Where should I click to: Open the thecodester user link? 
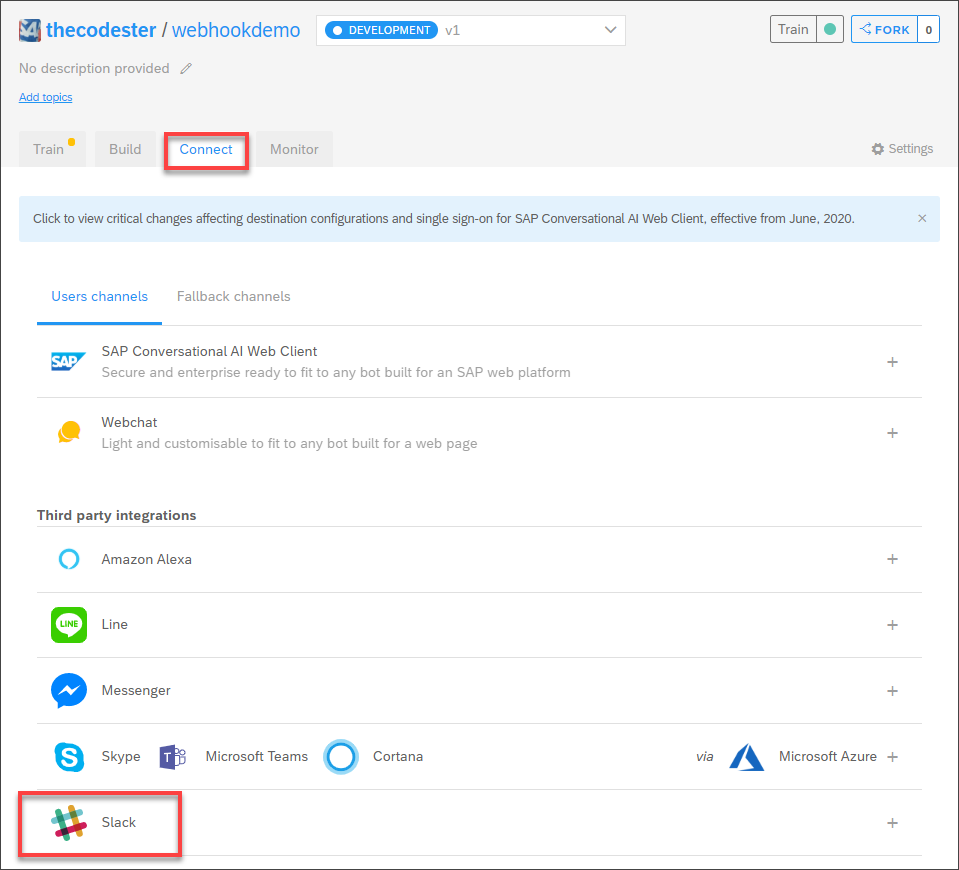pyautogui.click(x=101, y=30)
